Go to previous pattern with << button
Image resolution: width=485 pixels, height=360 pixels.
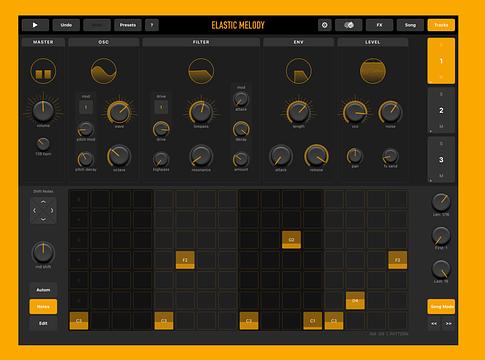coord(434,324)
